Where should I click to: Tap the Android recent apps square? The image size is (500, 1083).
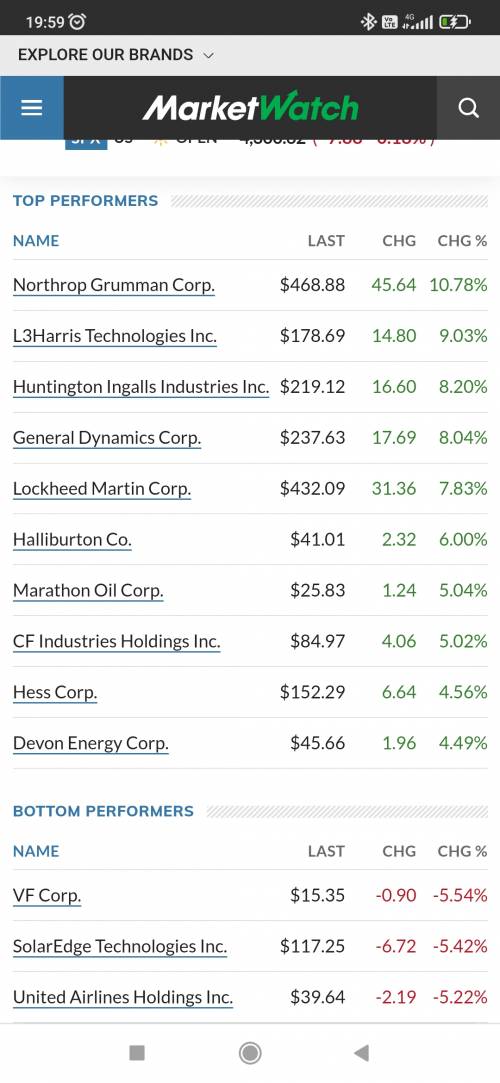coord(137,1053)
